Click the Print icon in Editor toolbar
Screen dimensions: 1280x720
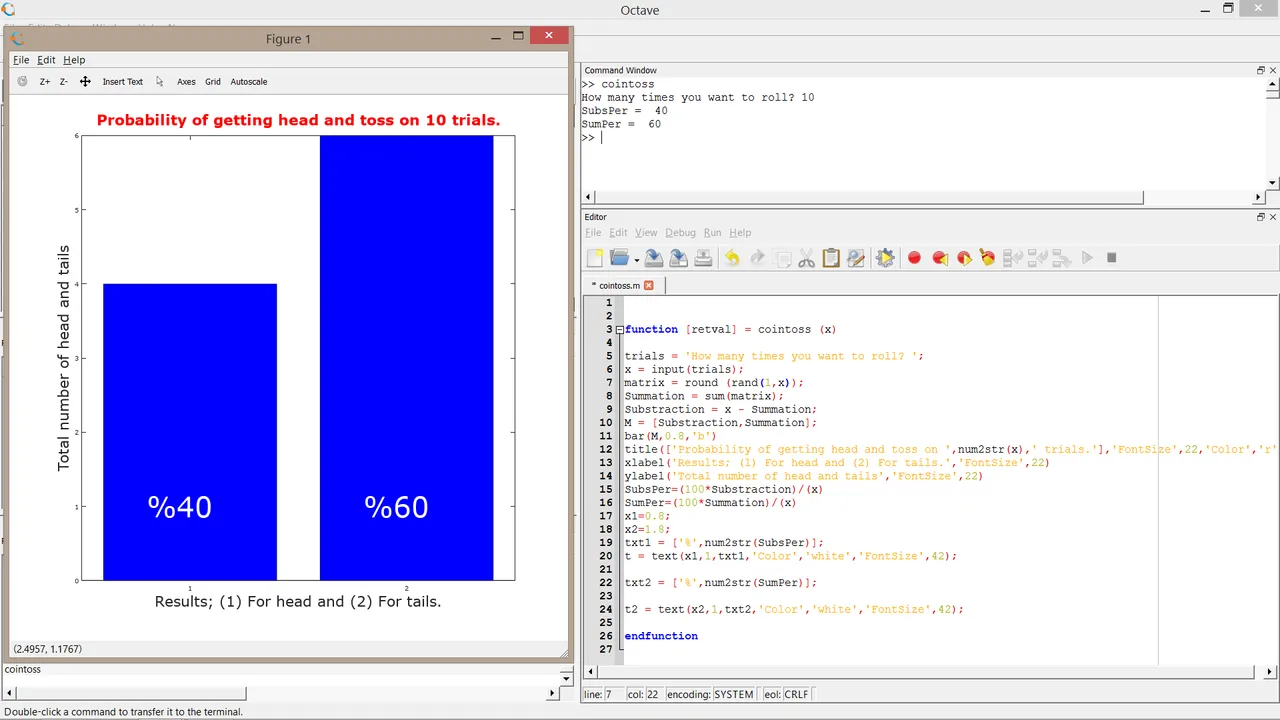(x=703, y=258)
